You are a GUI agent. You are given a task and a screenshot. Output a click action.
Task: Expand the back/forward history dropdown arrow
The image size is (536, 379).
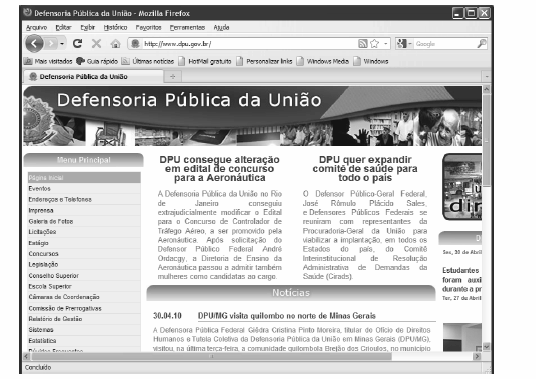(62, 44)
